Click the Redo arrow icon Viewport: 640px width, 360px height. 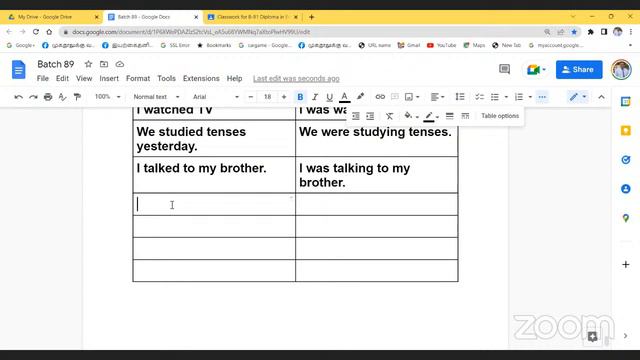tap(33, 97)
